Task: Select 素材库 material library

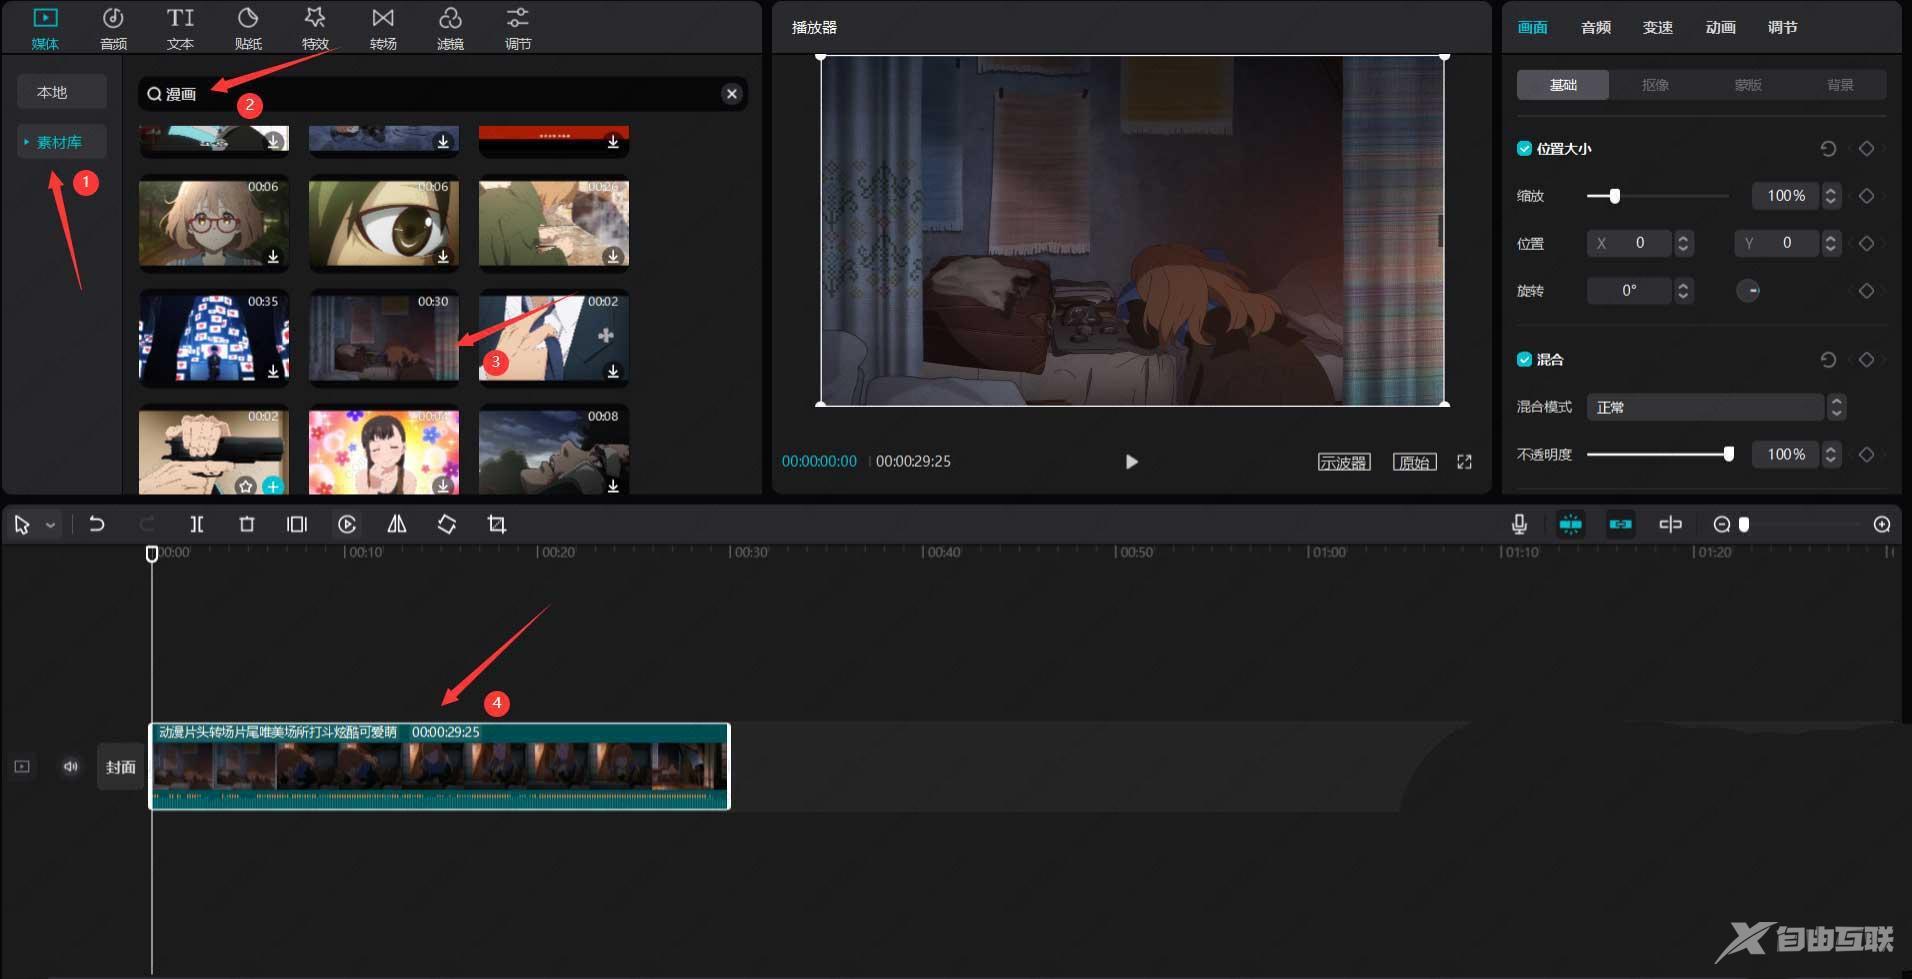Action: (61, 142)
